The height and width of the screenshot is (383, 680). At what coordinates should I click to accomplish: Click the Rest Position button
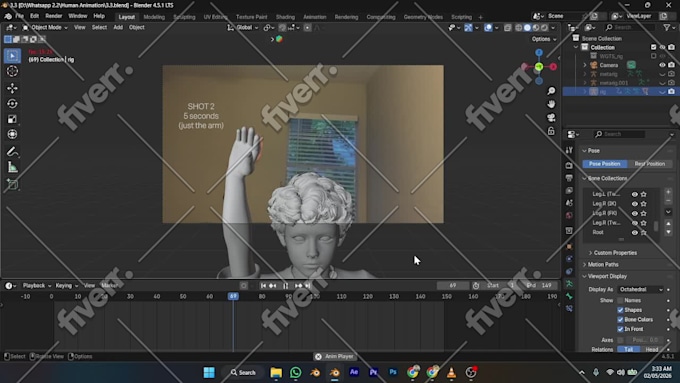click(x=649, y=164)
